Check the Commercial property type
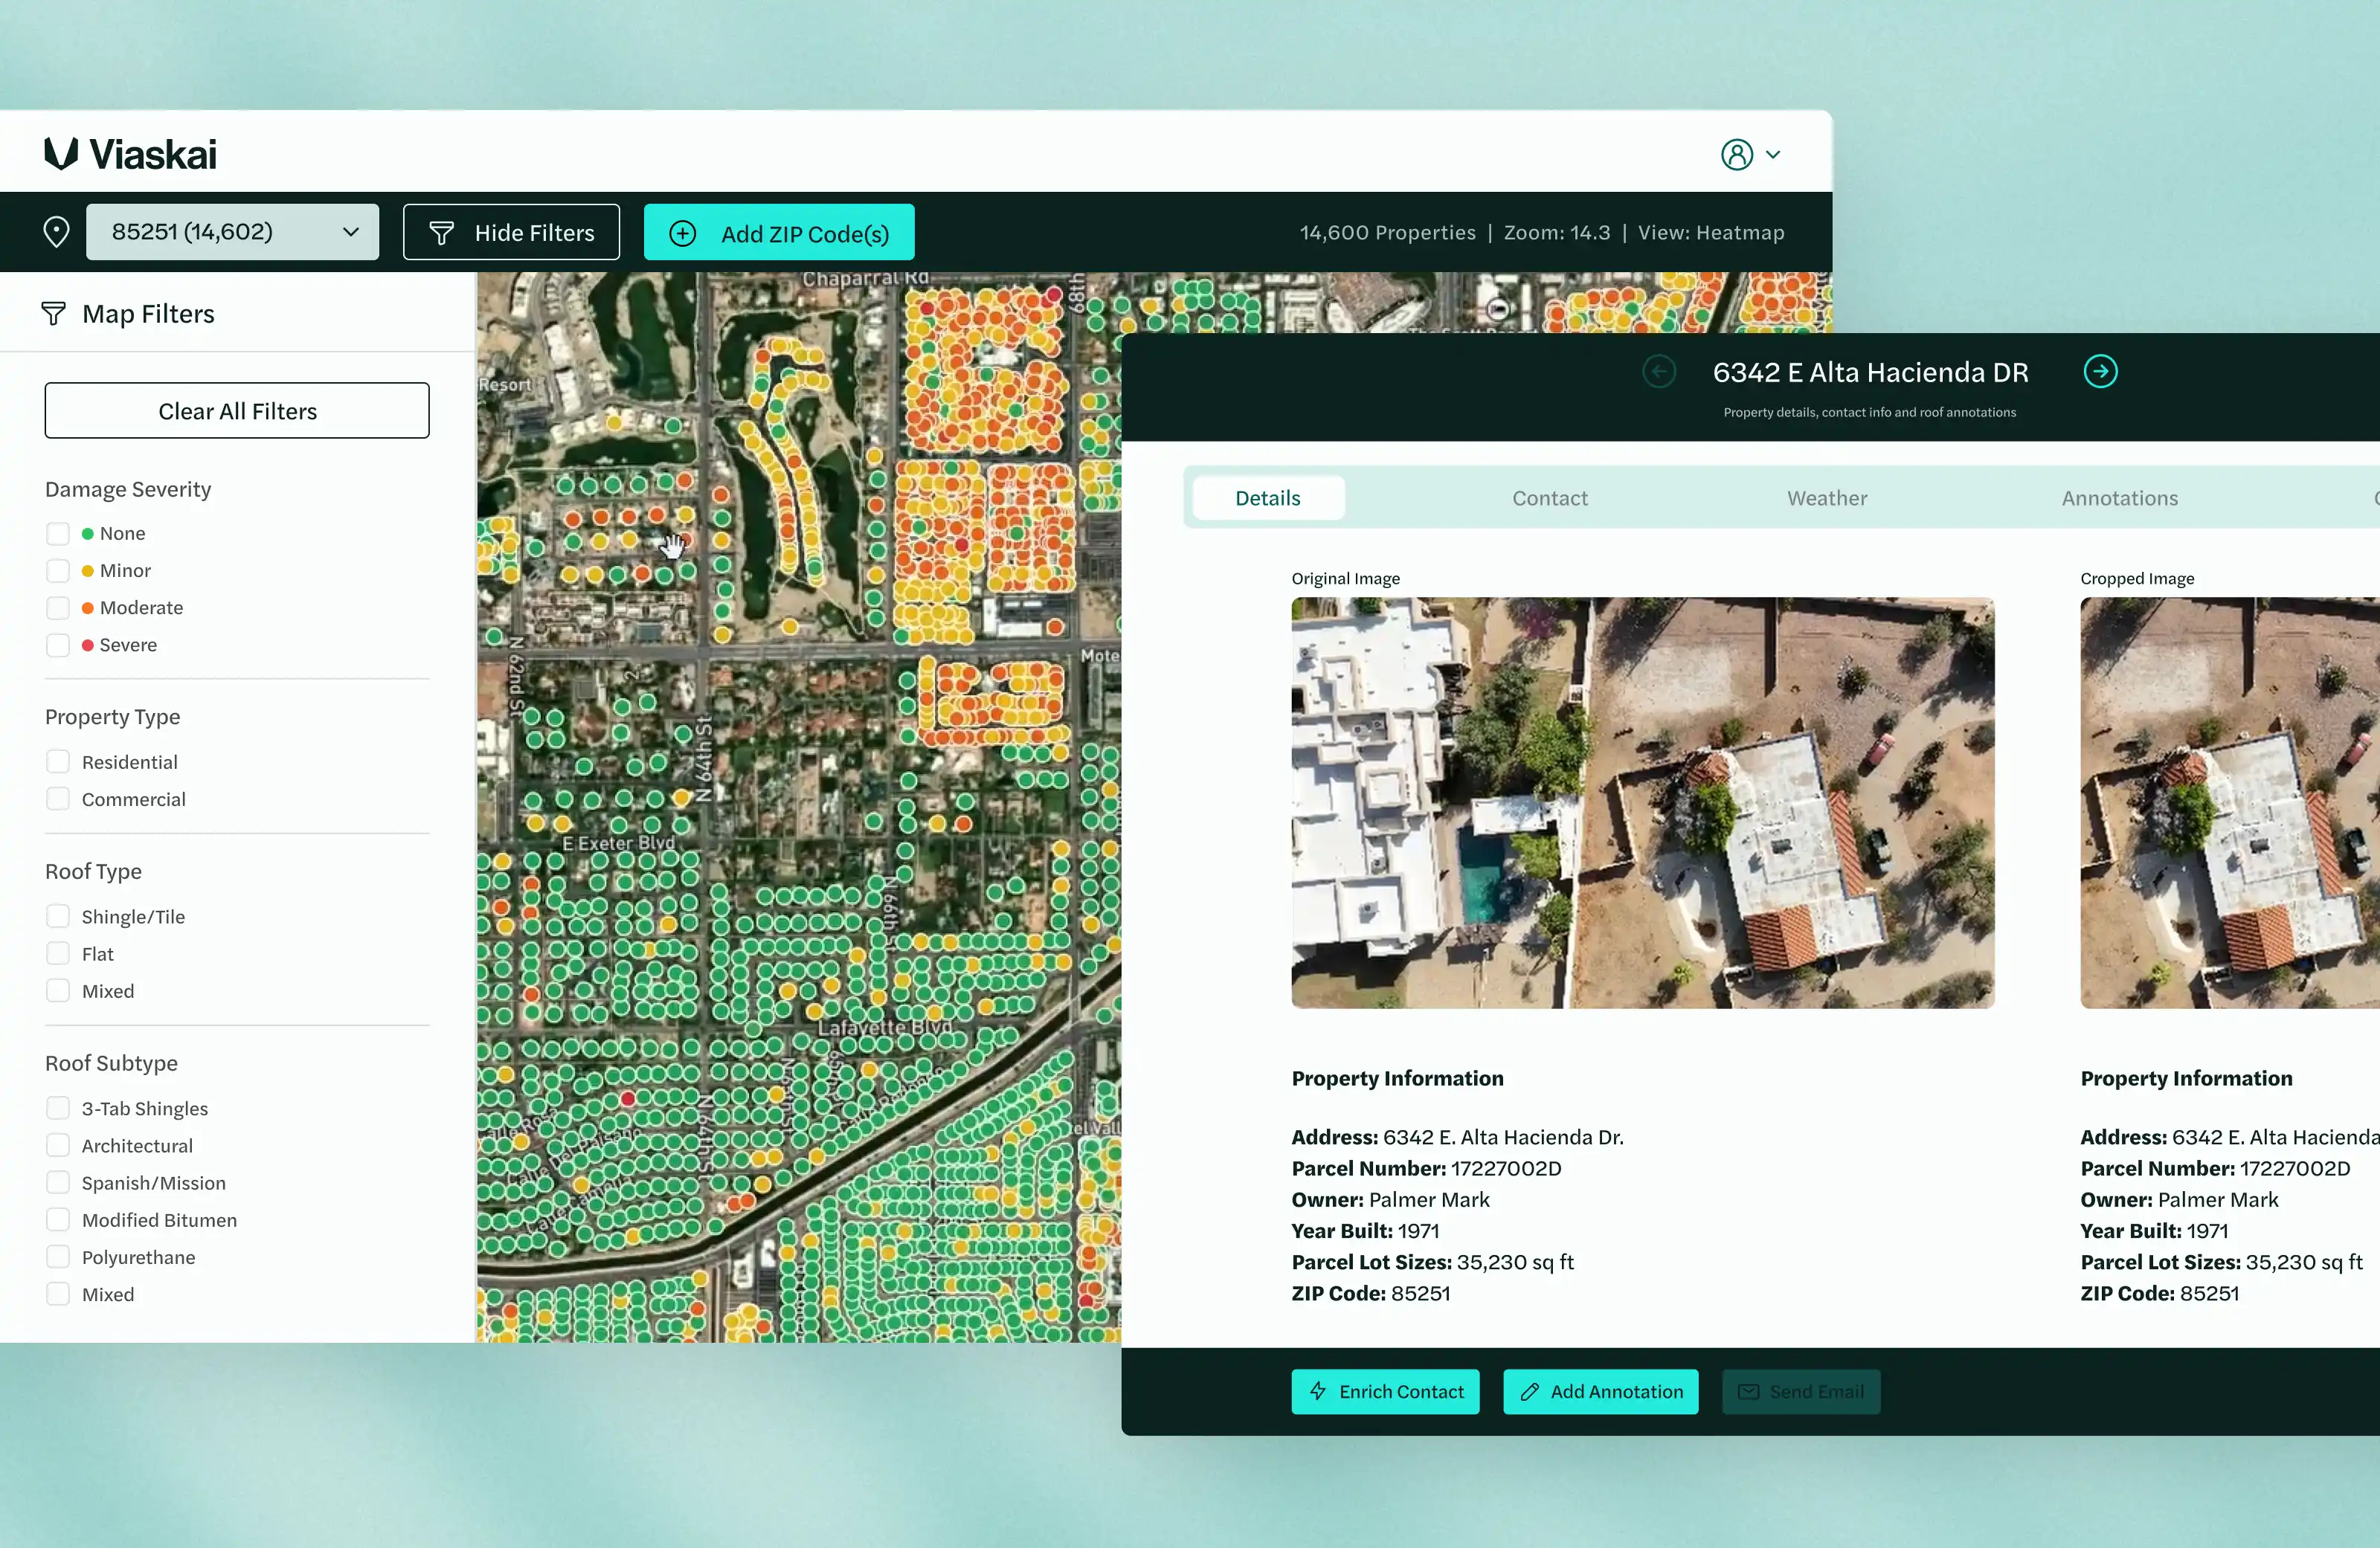Viewport: 2380px width, 1548px height. 58,799
